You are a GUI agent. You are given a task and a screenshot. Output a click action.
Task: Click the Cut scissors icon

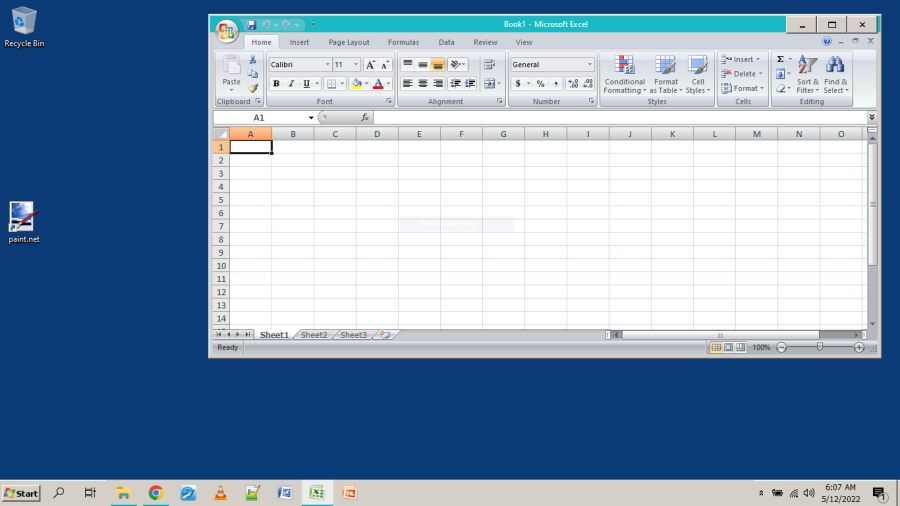coord(253,60)
